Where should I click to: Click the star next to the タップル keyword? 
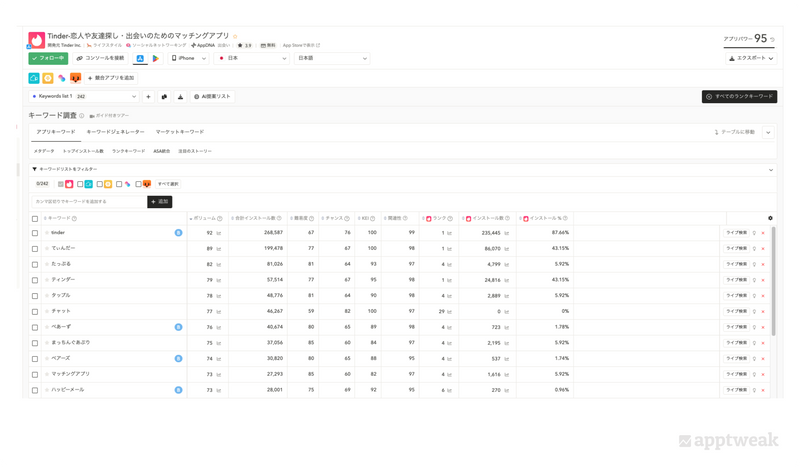tap(47, 296)
